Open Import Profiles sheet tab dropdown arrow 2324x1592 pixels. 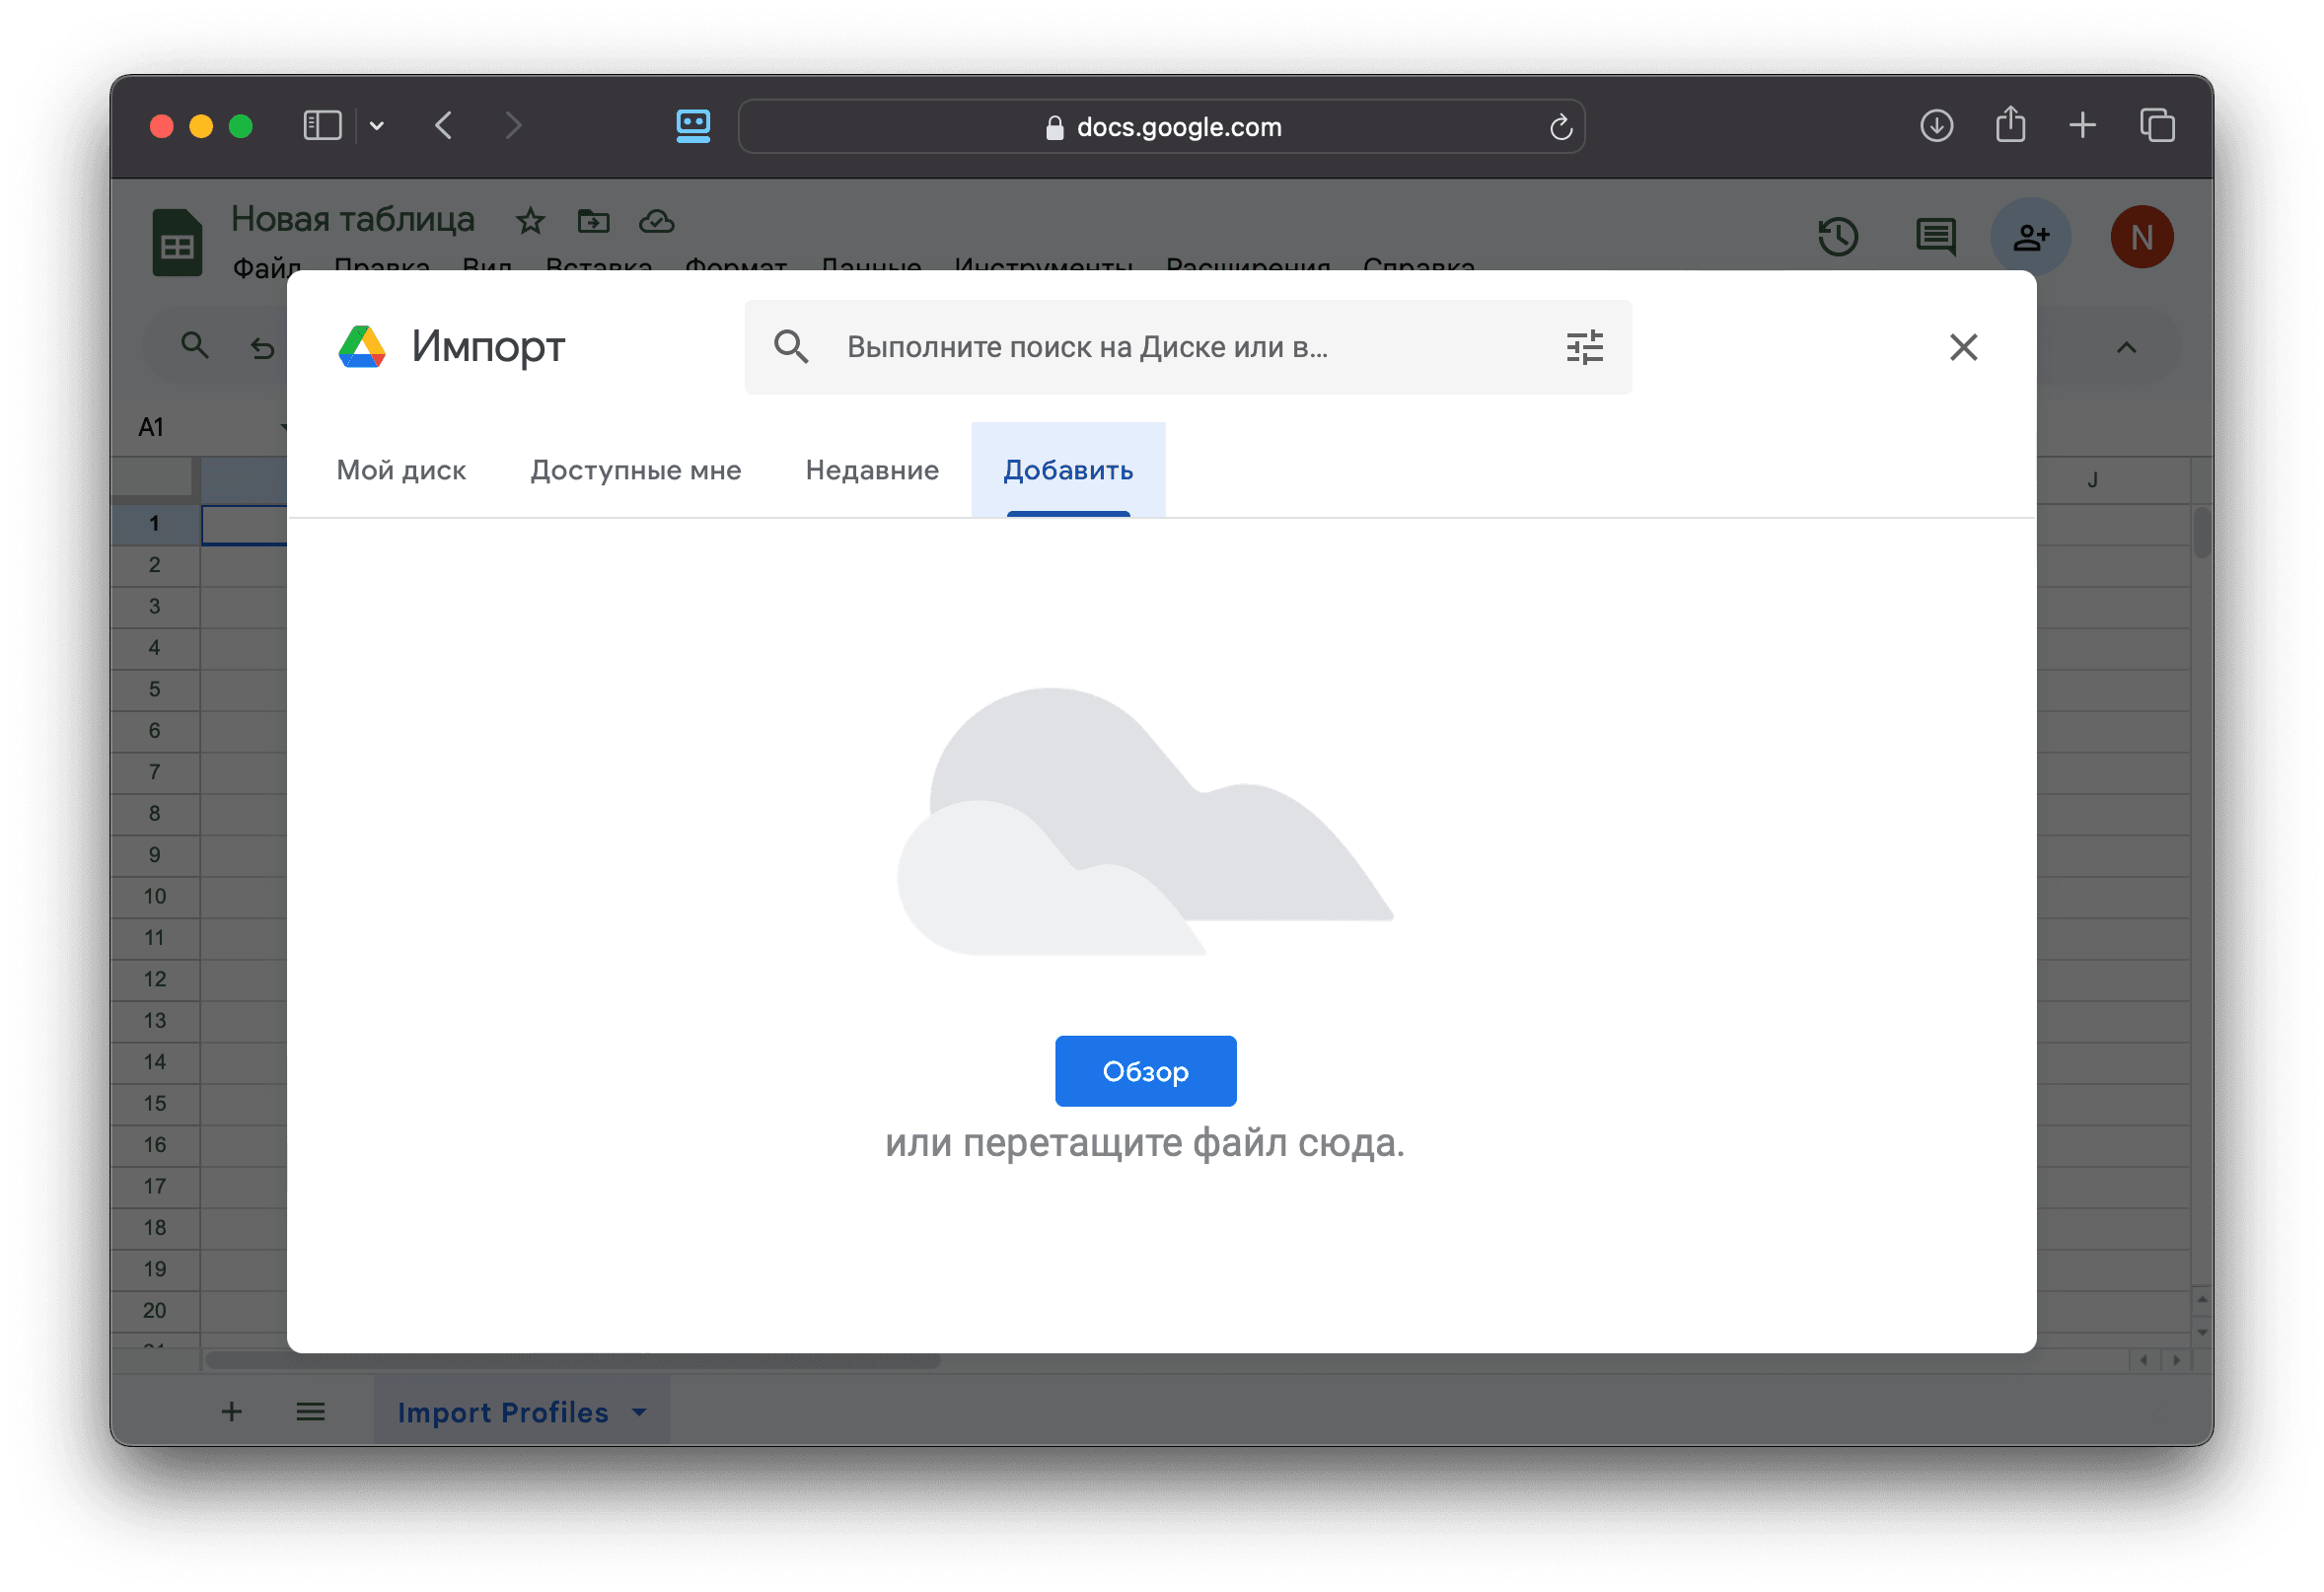(x=640, y=1412)
